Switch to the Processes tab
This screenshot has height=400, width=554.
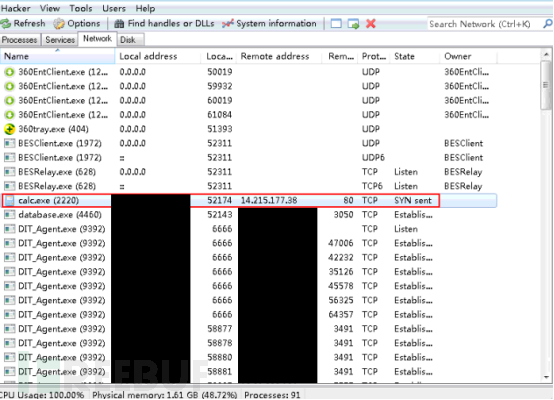click(x=19, y=40)
